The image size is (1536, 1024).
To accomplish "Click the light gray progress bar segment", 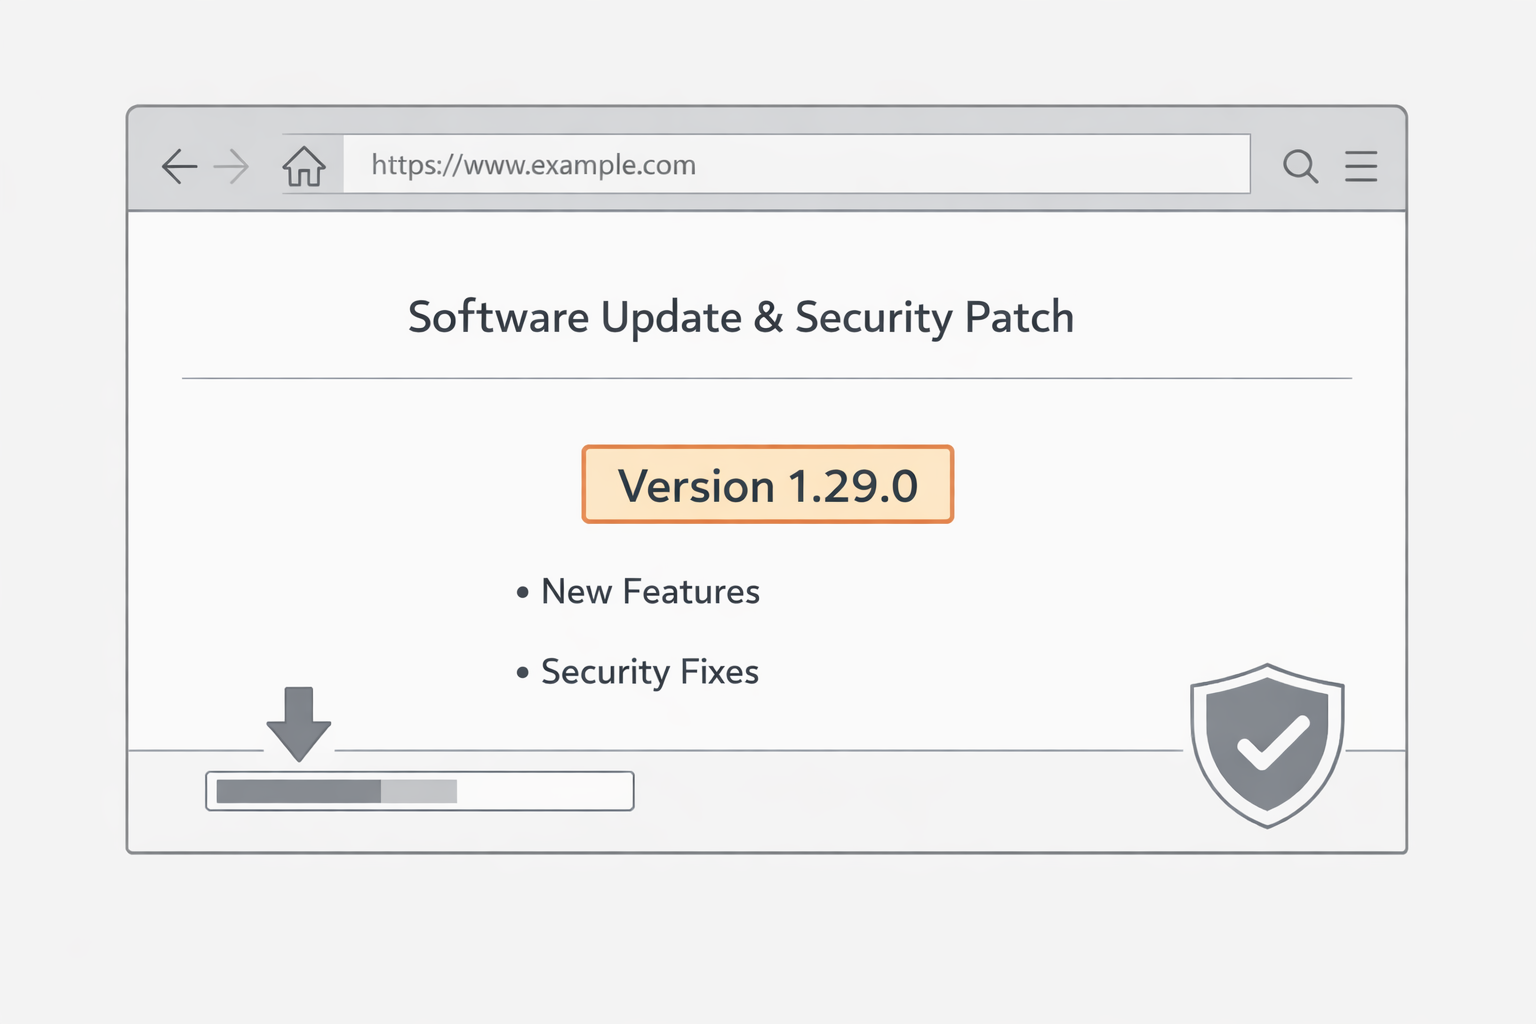I will pyautogui.click(x=419, y=791).
